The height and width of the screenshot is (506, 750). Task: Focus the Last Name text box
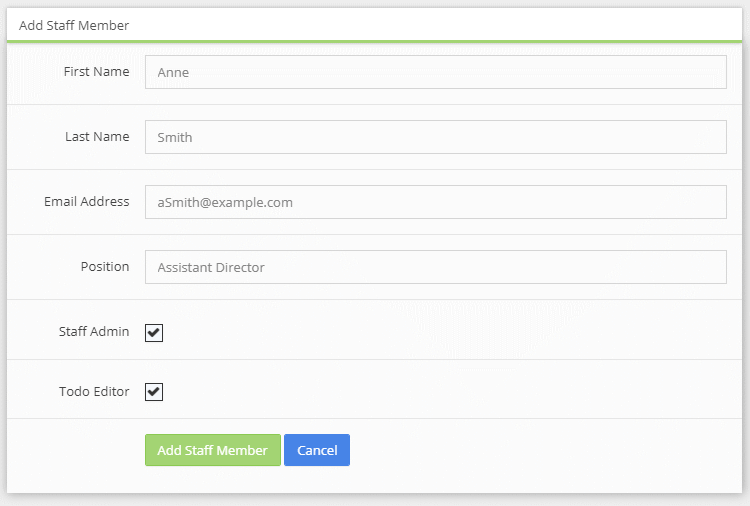coord(435,137)
